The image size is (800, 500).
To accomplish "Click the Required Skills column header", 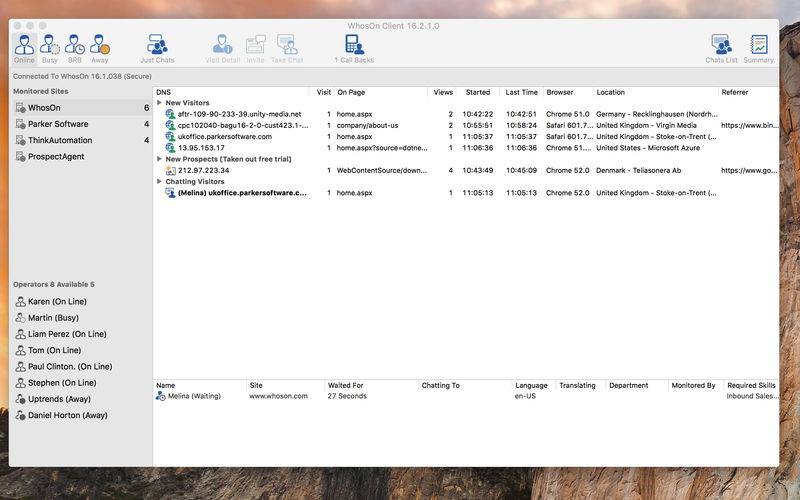I will click(751, 385).
